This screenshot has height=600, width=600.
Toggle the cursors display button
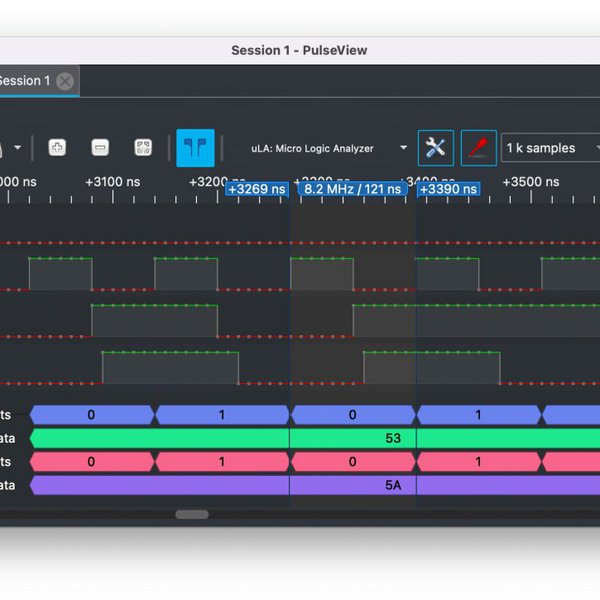pos(195,148)
